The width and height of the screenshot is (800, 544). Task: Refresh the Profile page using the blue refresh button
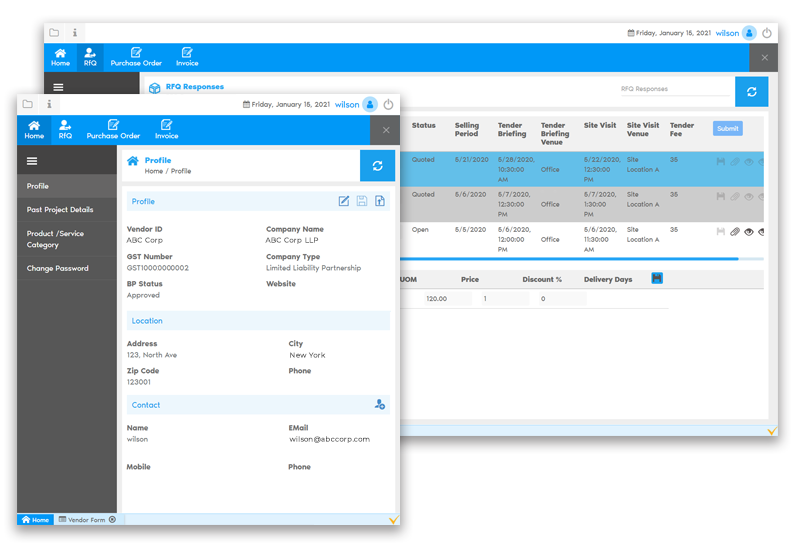[x=377, y=165]
